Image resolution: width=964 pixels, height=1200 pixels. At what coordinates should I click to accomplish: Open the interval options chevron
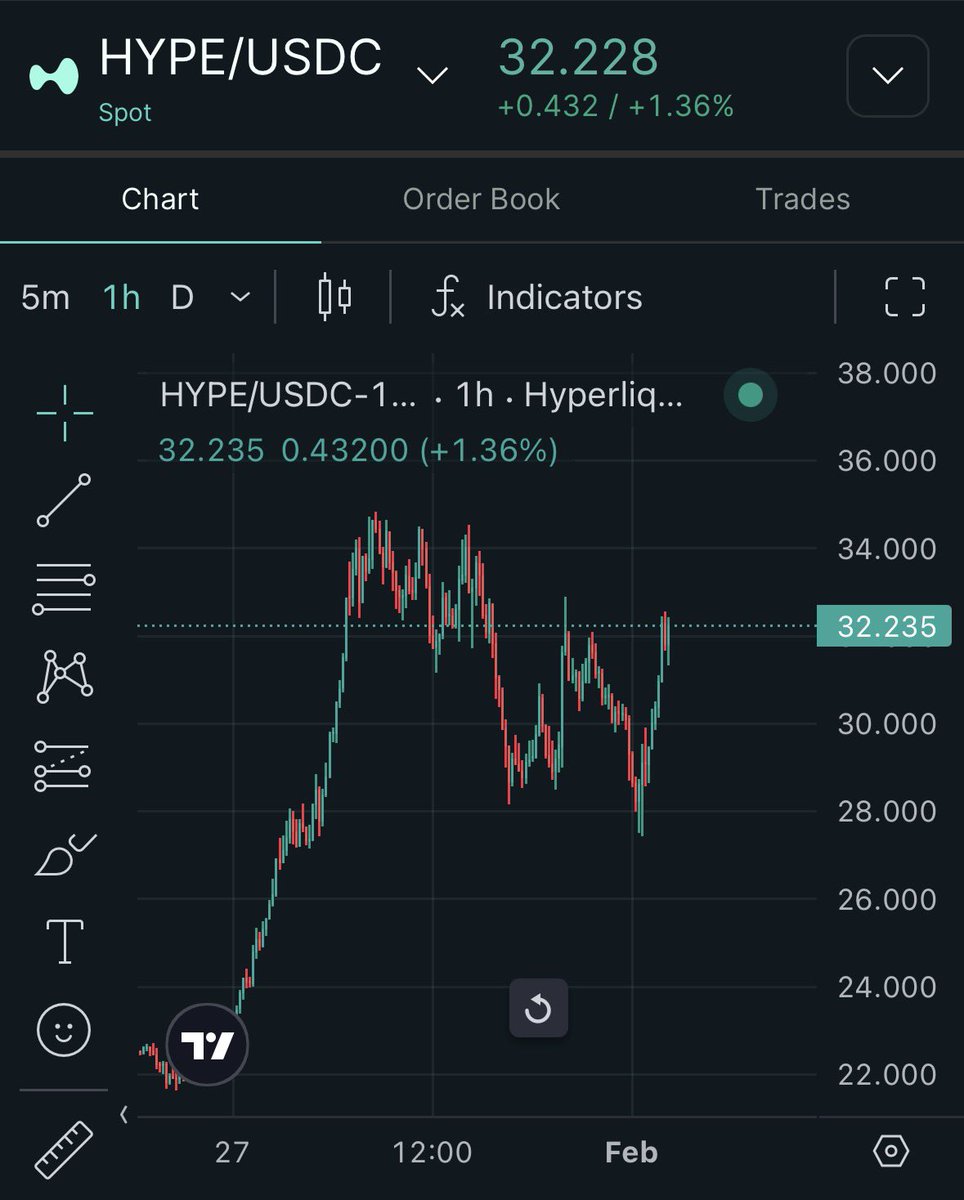[240, 296]
